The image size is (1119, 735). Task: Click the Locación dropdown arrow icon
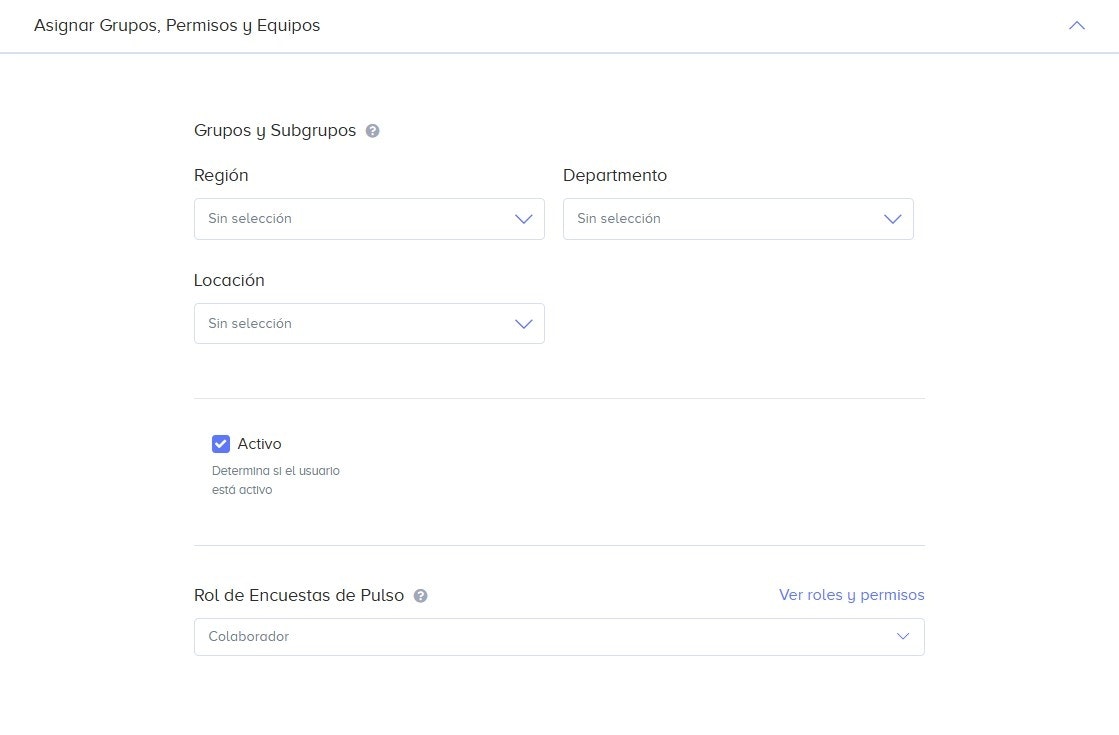pyautogui.click(x=524, y=324)
